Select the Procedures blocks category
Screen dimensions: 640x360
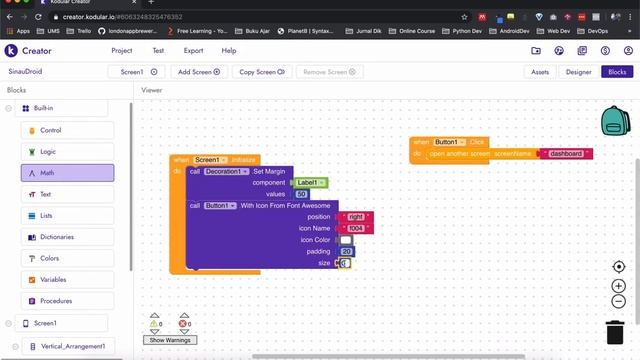(67, 301)
